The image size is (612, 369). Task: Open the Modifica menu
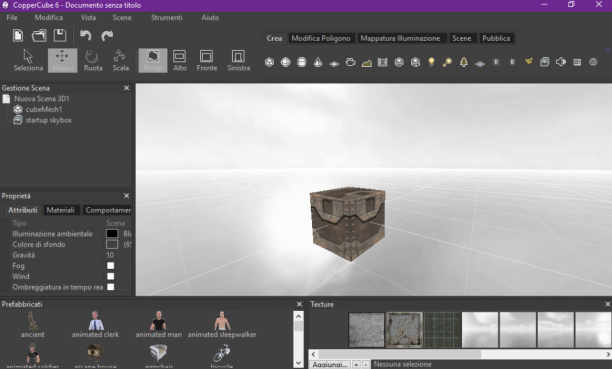(49, 18)
